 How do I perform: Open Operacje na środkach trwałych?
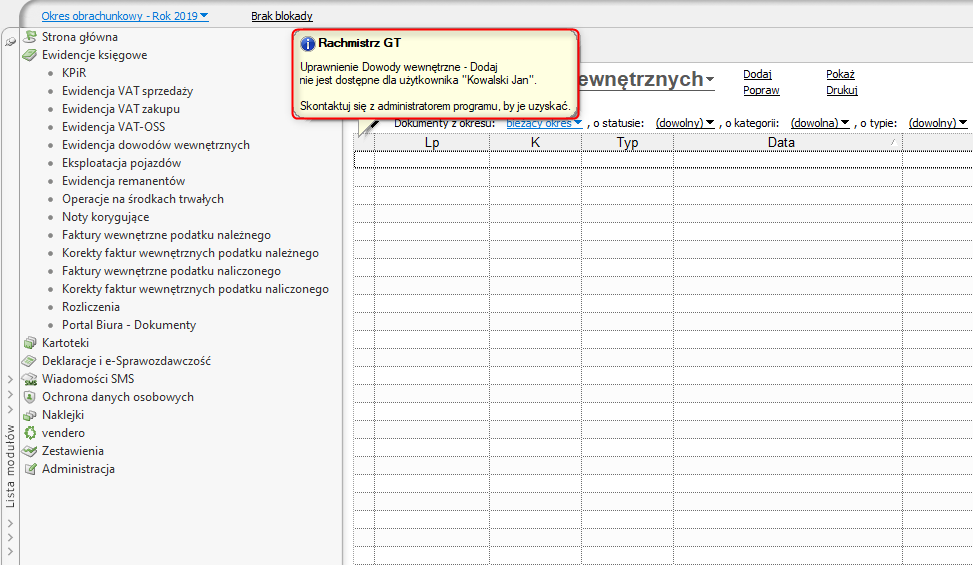click(143, 198)
